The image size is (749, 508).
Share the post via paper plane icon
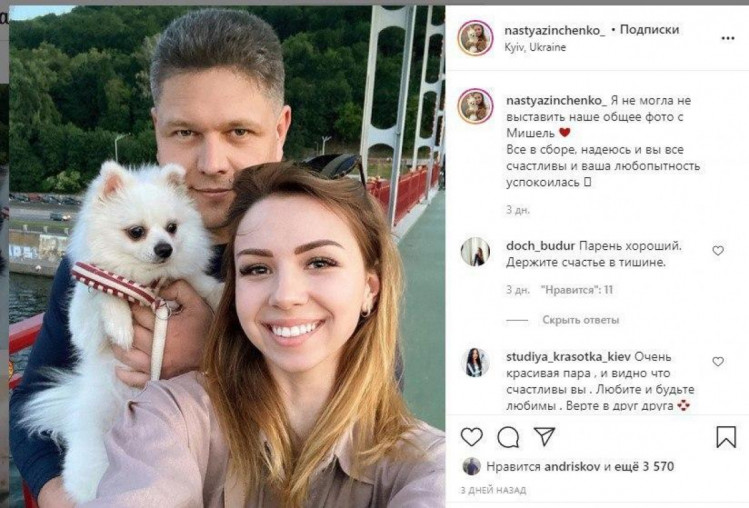(544, 436)
